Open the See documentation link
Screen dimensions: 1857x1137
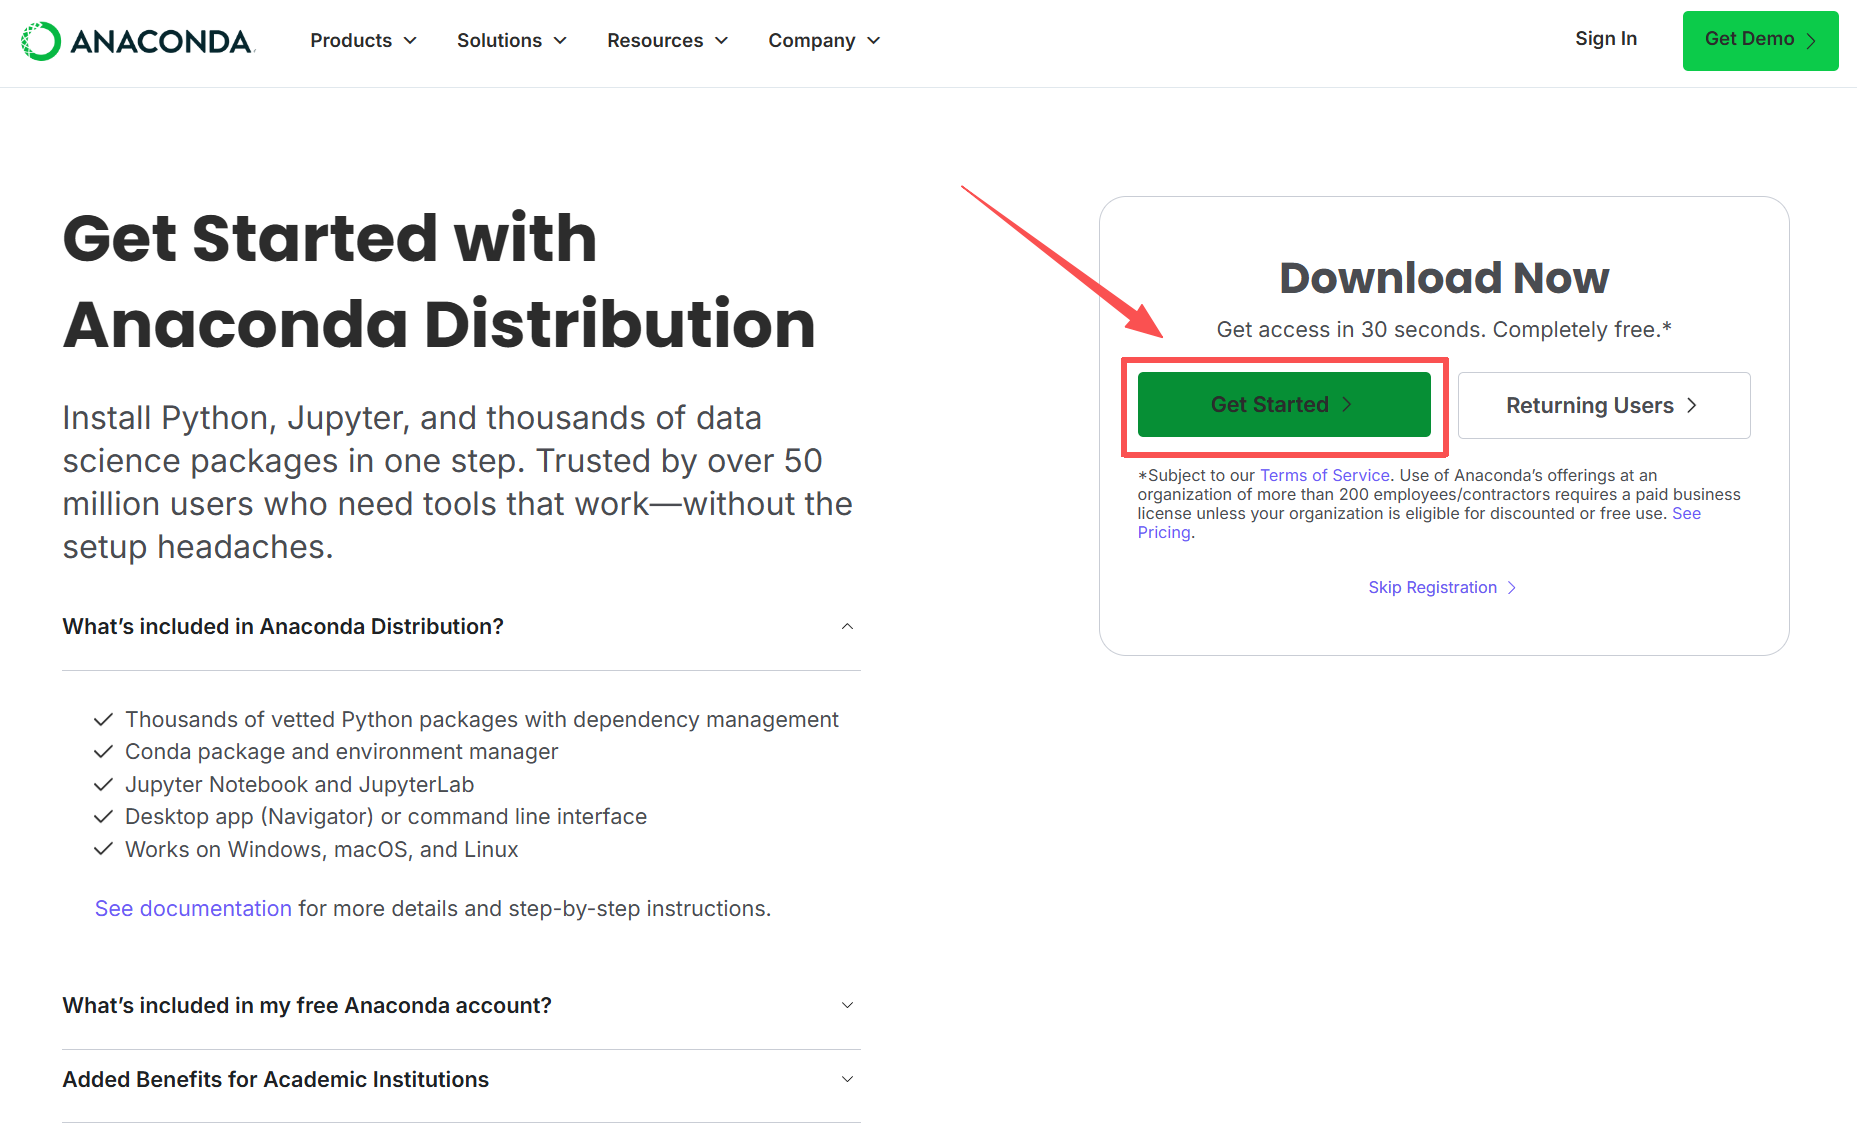[193, 909]
